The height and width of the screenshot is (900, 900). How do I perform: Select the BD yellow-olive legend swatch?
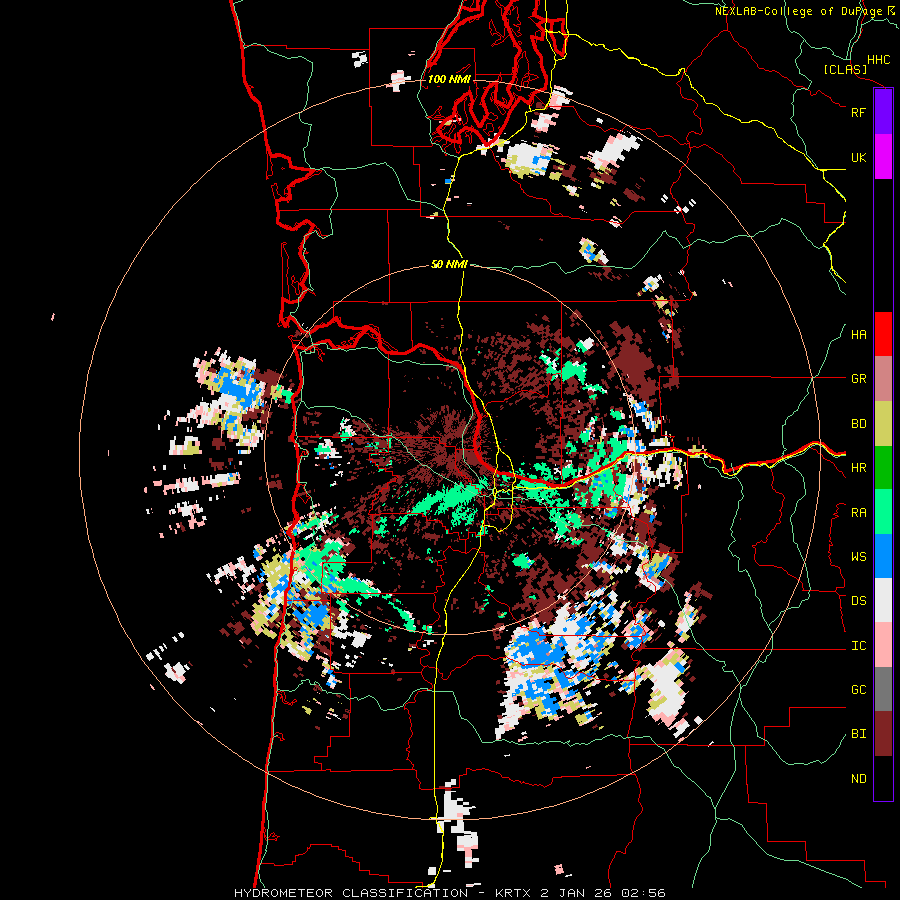click(x=883, y=424)
